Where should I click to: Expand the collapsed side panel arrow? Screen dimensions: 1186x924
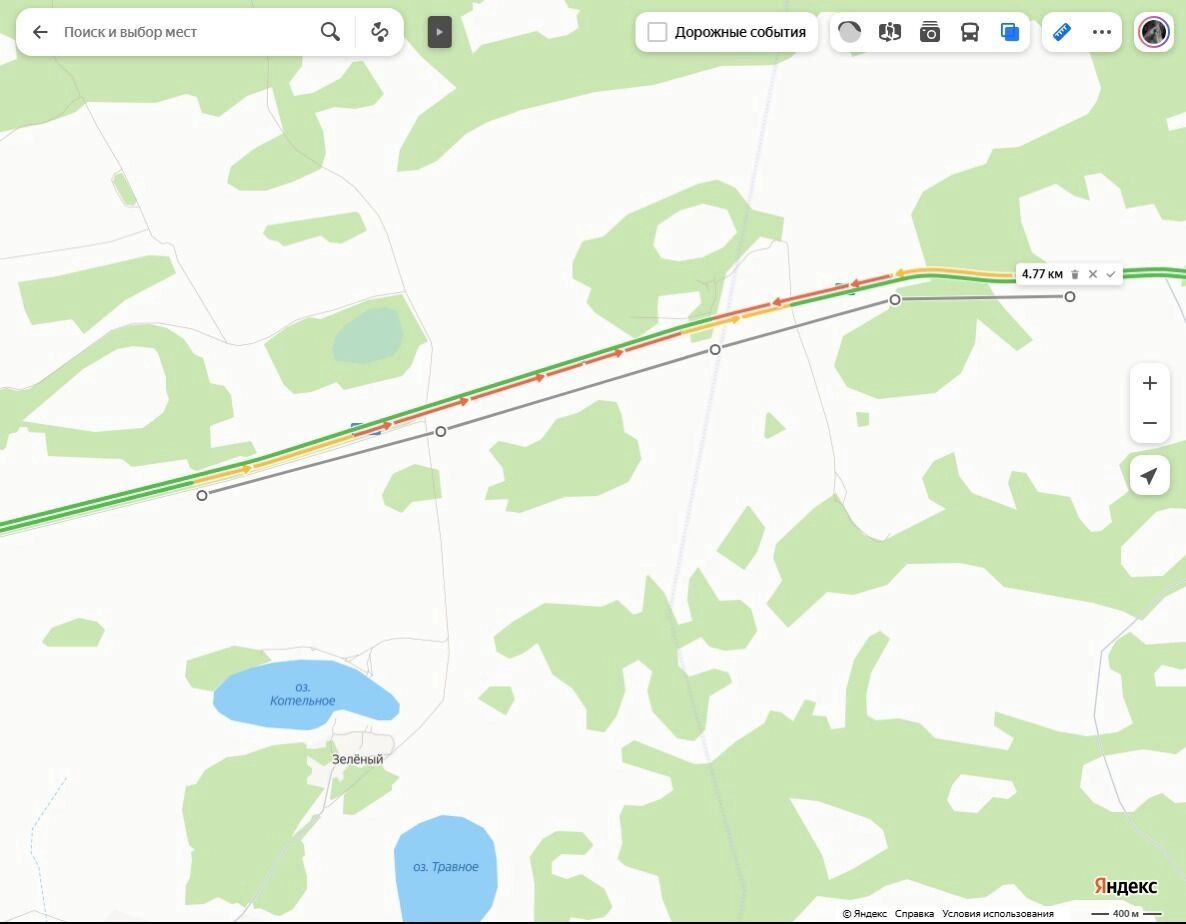tap(439, 32)
